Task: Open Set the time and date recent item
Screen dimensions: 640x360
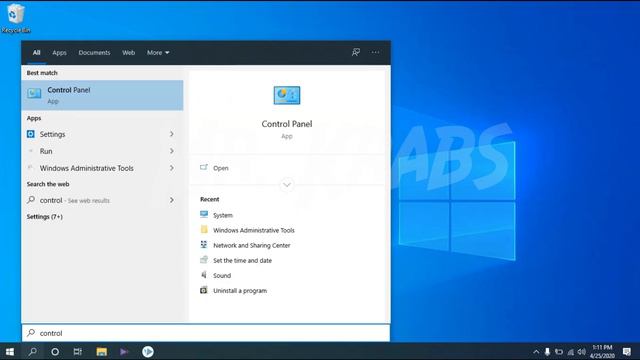Action: tap(242, 260)
